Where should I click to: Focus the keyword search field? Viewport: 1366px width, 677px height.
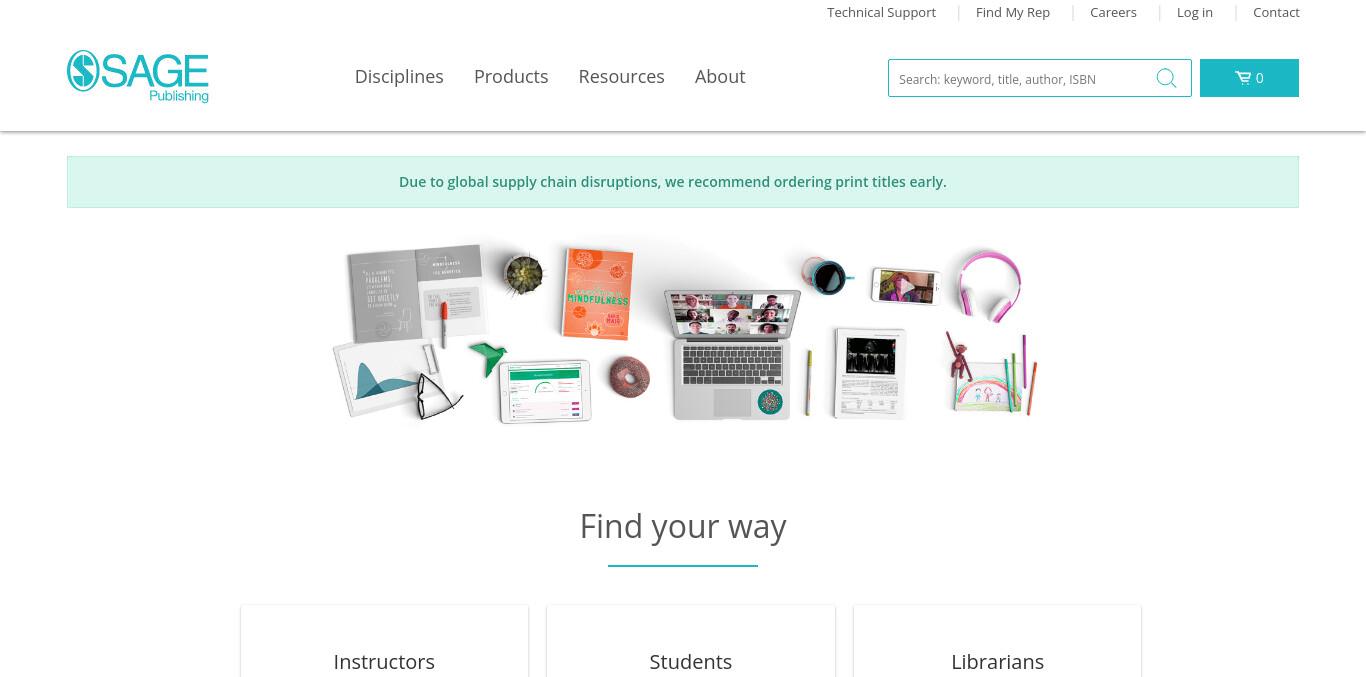pyautogui.click(x=1020, y=78)
